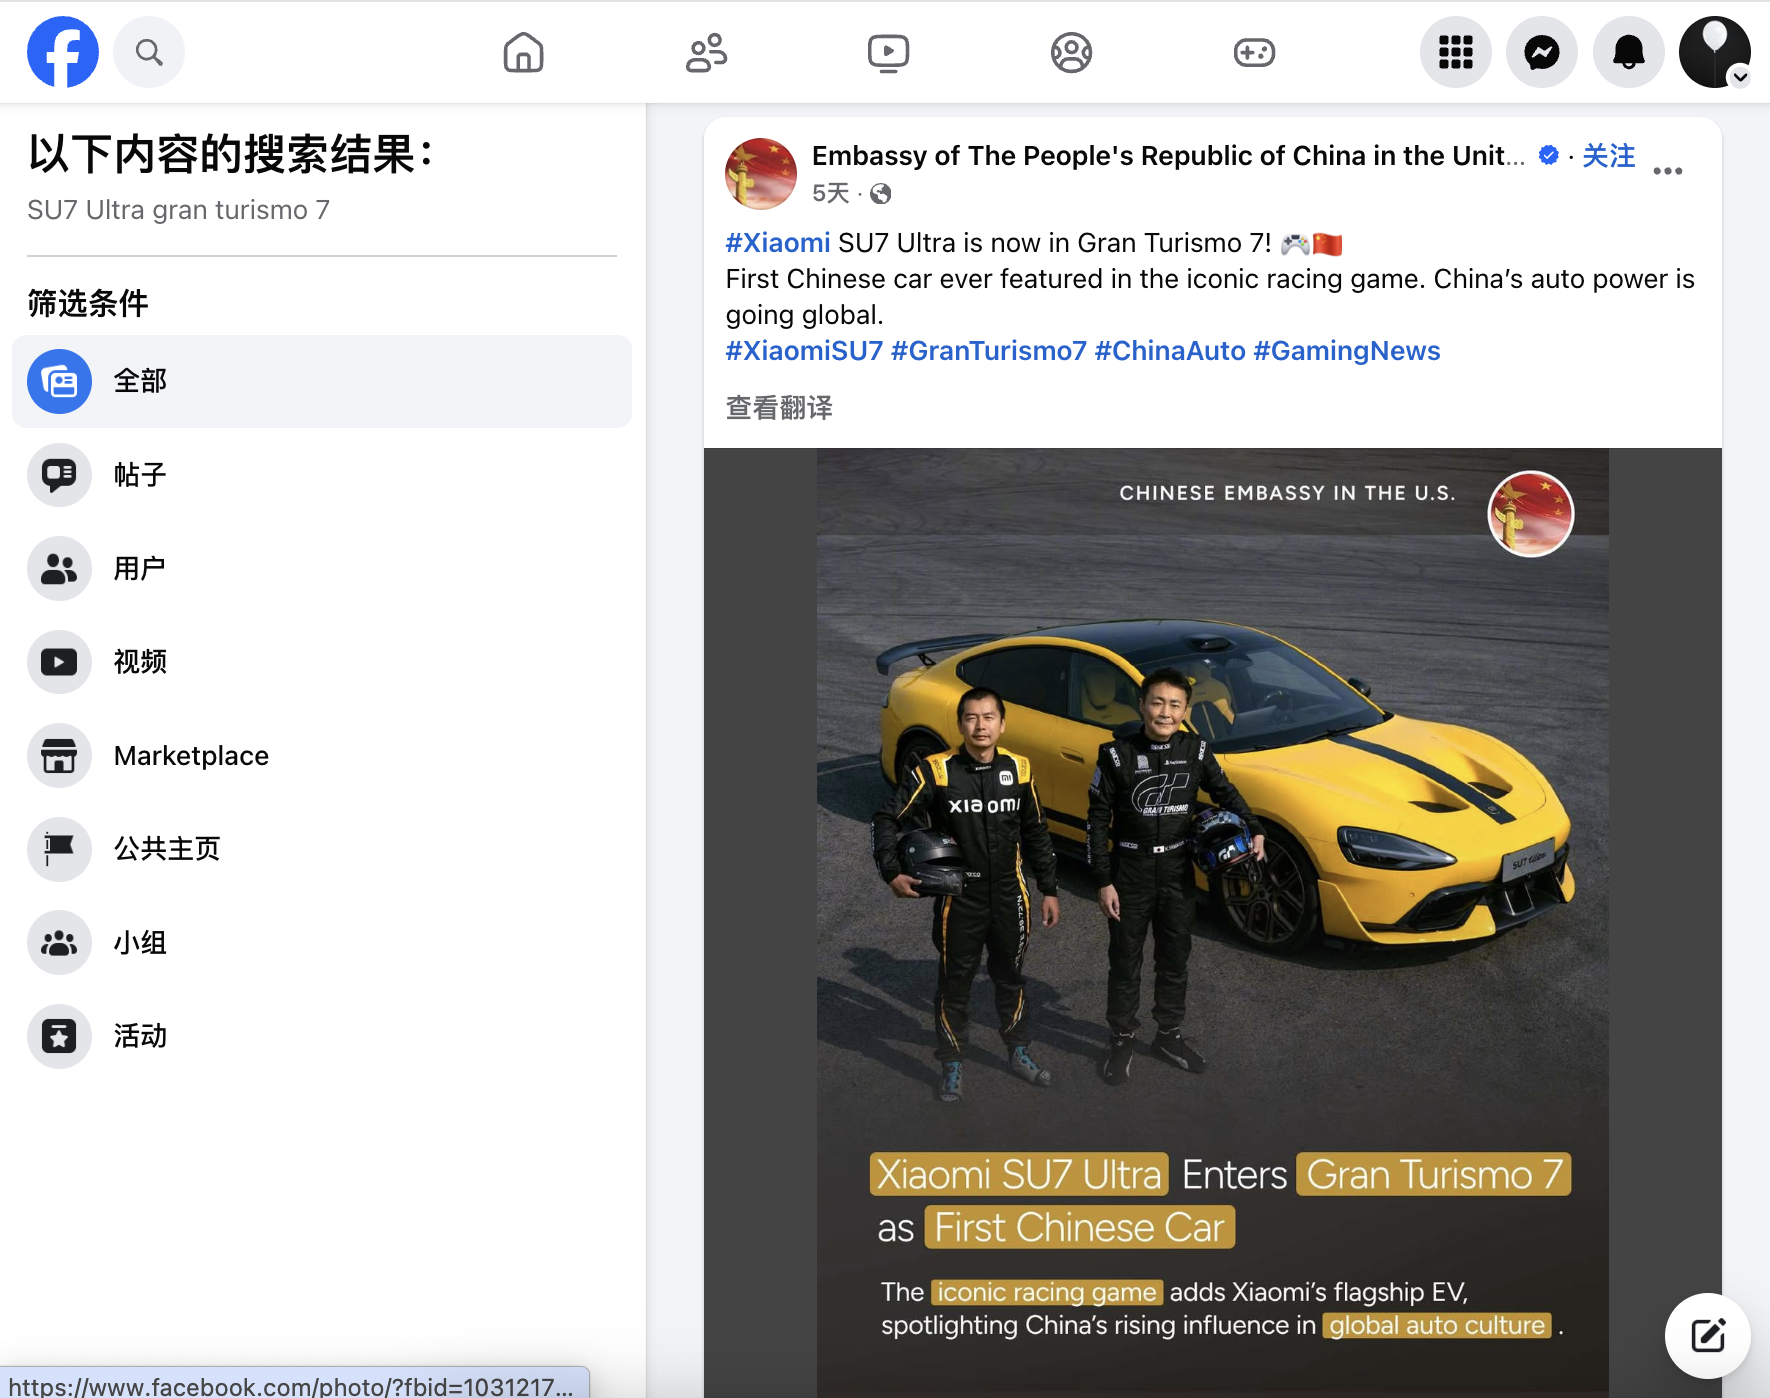
Task: Open the Facebook logo home link
Action: pos(62,52)
